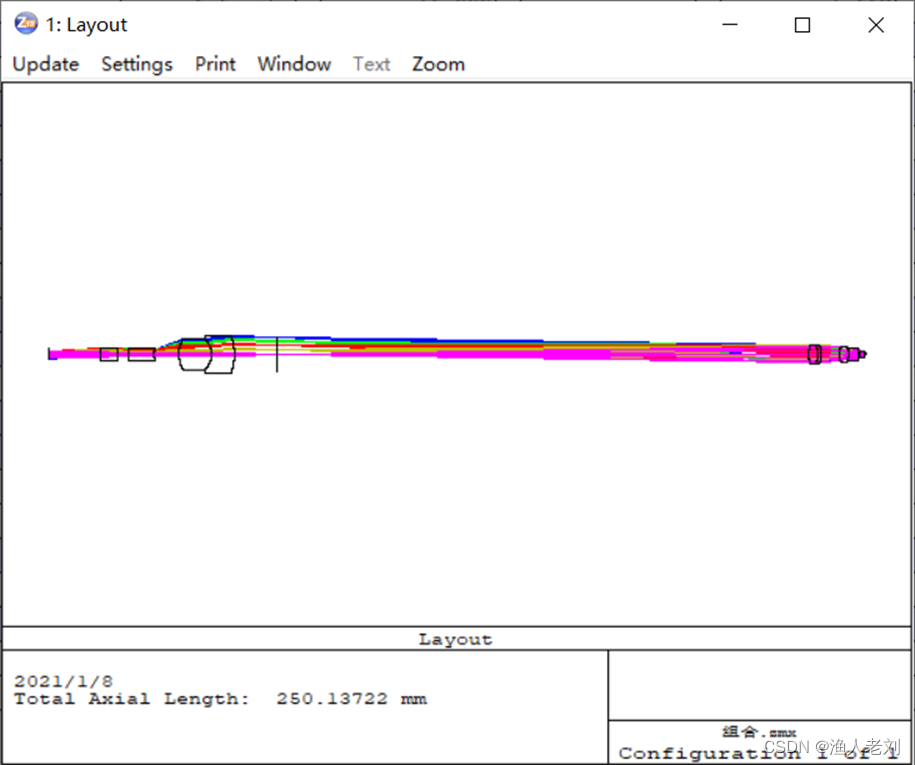Click the date '2021/1/8' text
Screen dimensions: 915x765
coord(64,681)
